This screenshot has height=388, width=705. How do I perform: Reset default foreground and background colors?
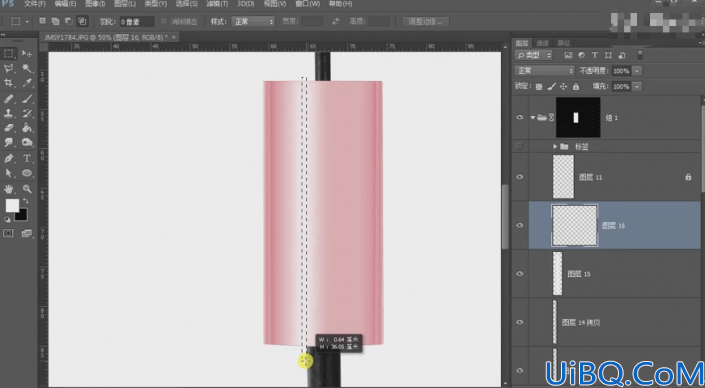click(7, 220)
